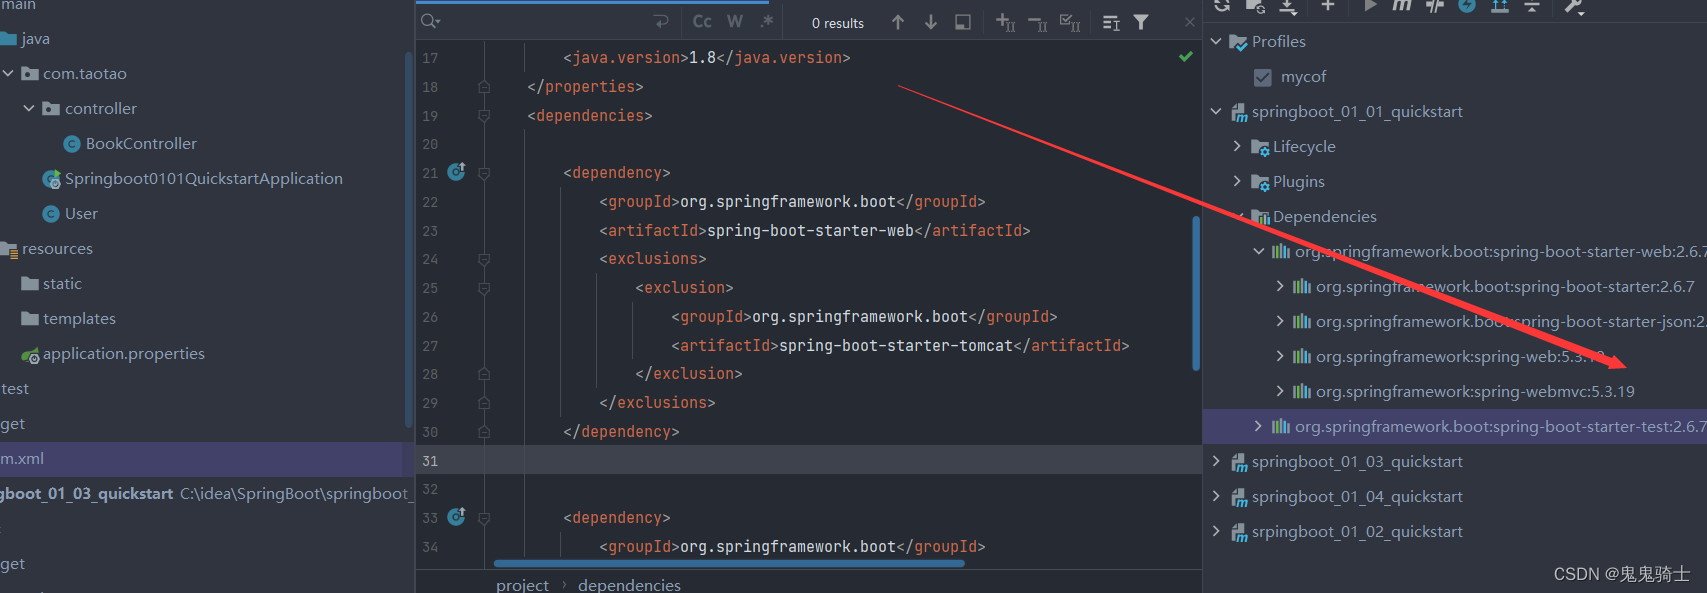Viewport: 1707px width, 593px height.
Task: Click the project panel vertical scrollbar
Action: [x=408, y=240]
